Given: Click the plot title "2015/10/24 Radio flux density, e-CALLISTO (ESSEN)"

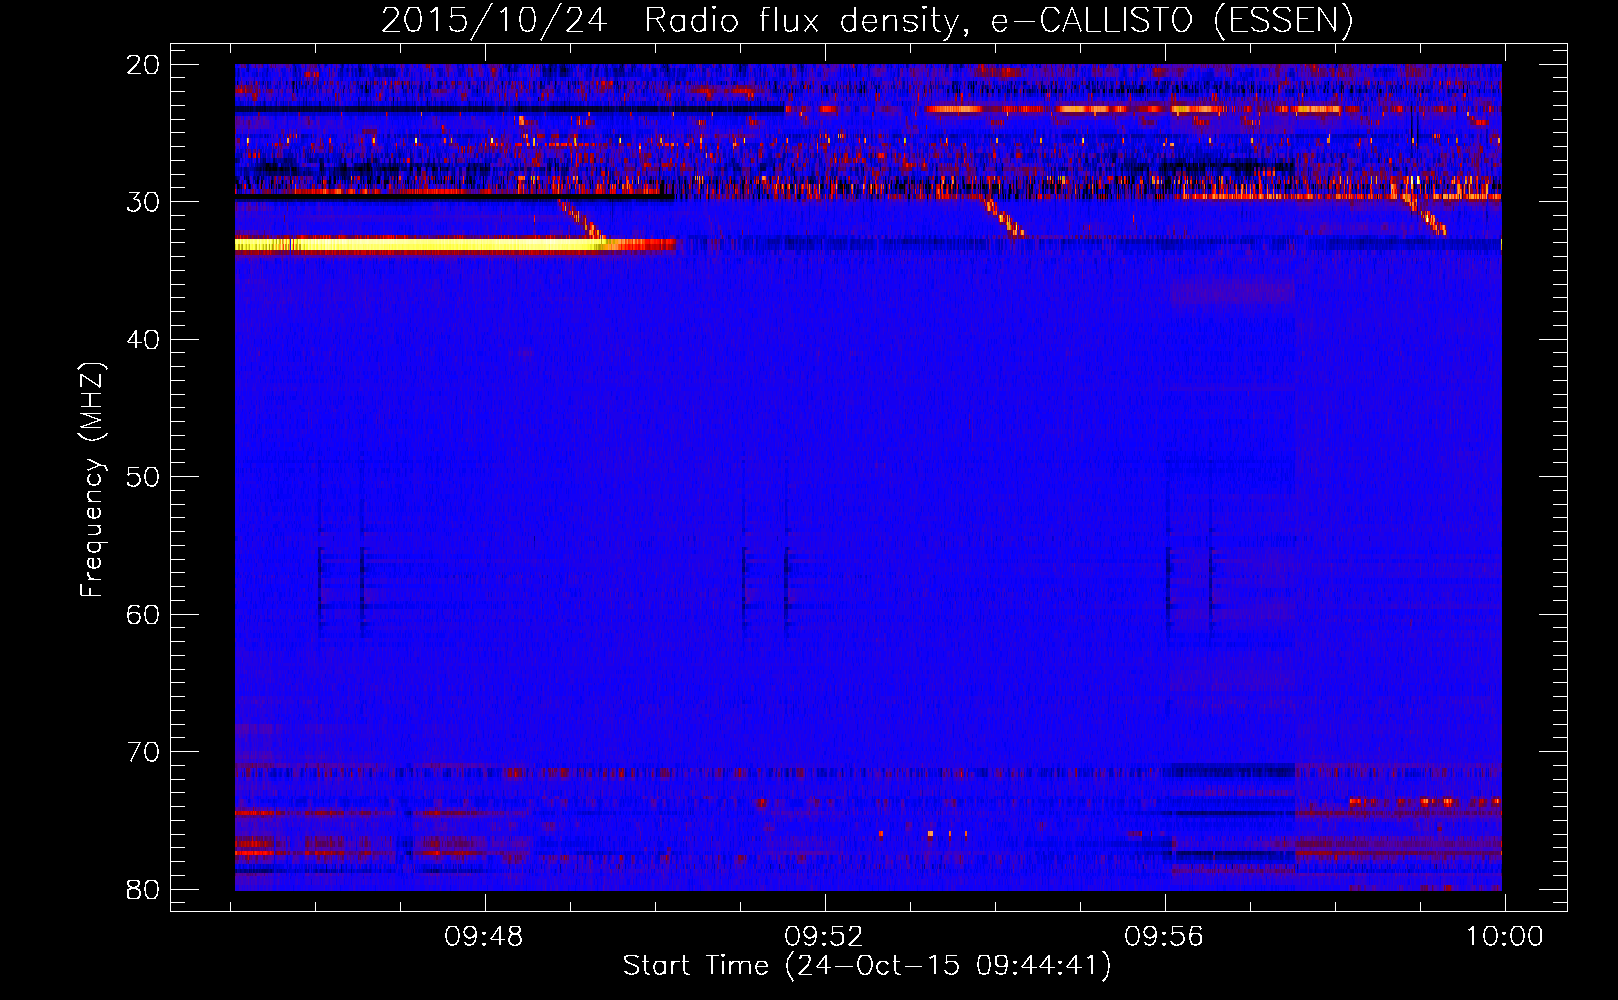Looking at the screenshot, I should tap(867, 21).
